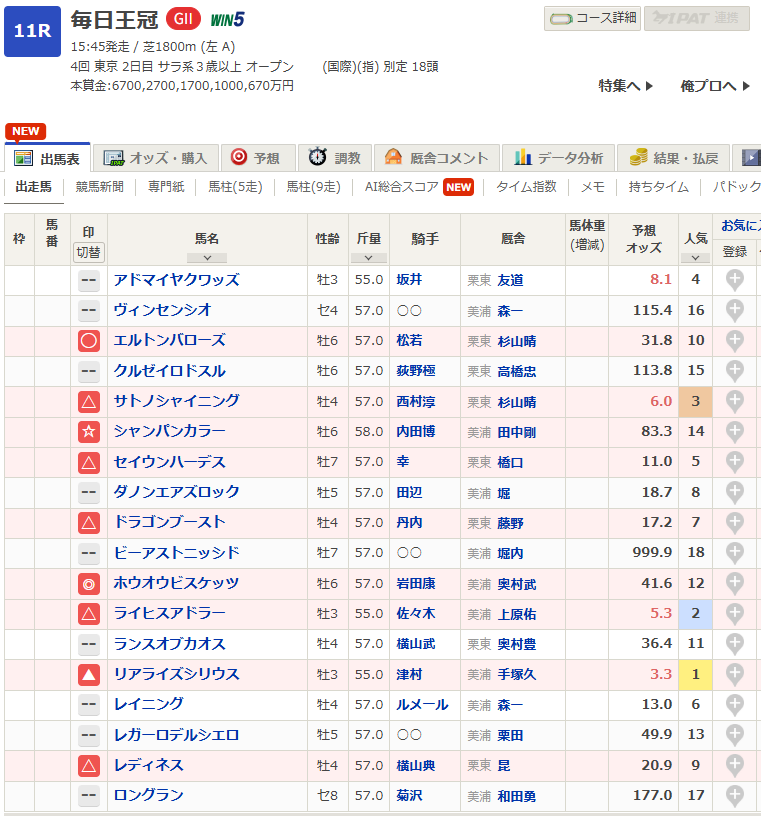Image resolution: width=761 pixels, height=816 pixels.
Task: Add レディネス to favorites with plus icon
Action: [734, 765]
